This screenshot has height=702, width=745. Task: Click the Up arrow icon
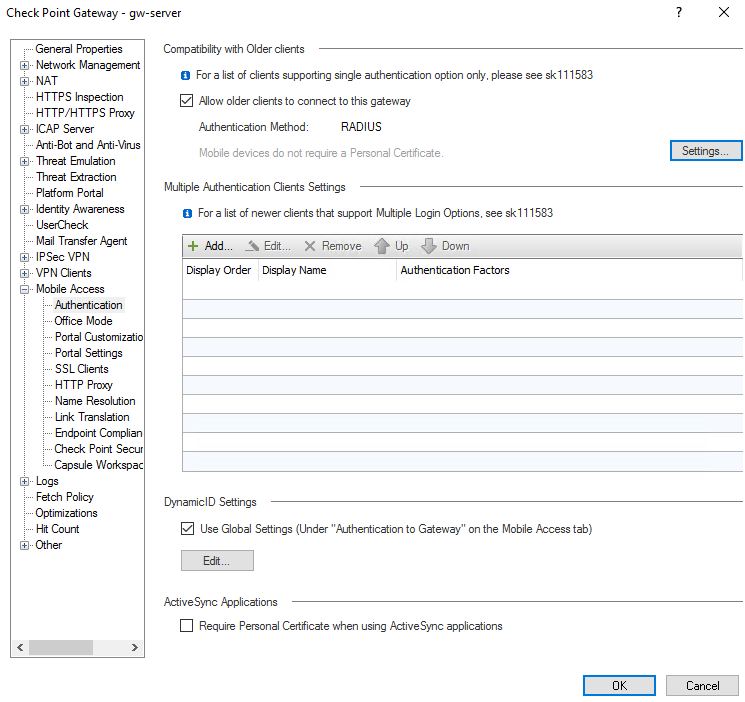click(382, 246)
